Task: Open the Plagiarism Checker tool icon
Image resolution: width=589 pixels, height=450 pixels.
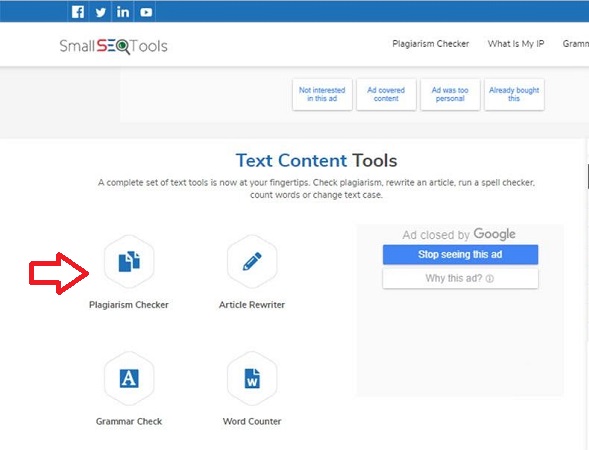Action: [x=129, y=261]
